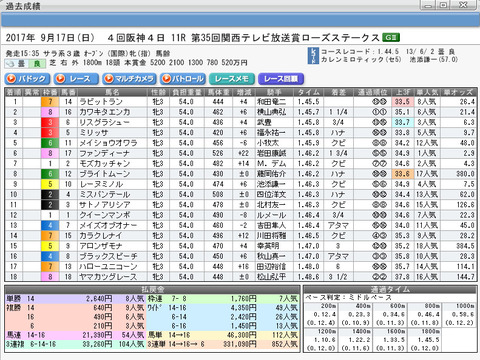Select horse ハローユニコーン
The width and height of the screenshot is (480, 360).
[108, 267]
